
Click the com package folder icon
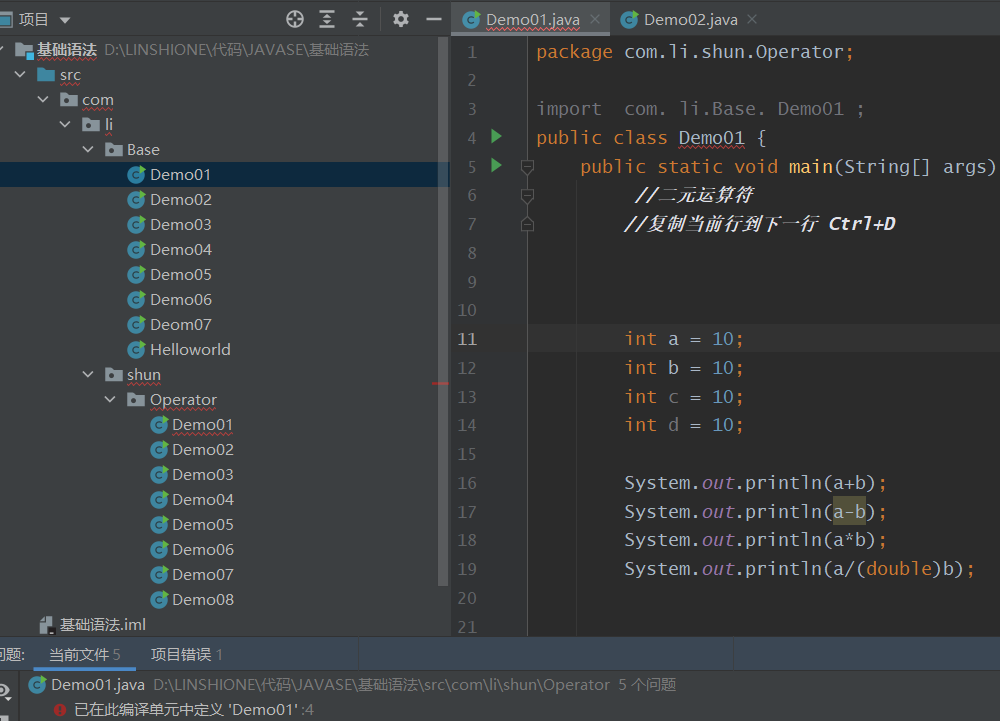(68, 99)
